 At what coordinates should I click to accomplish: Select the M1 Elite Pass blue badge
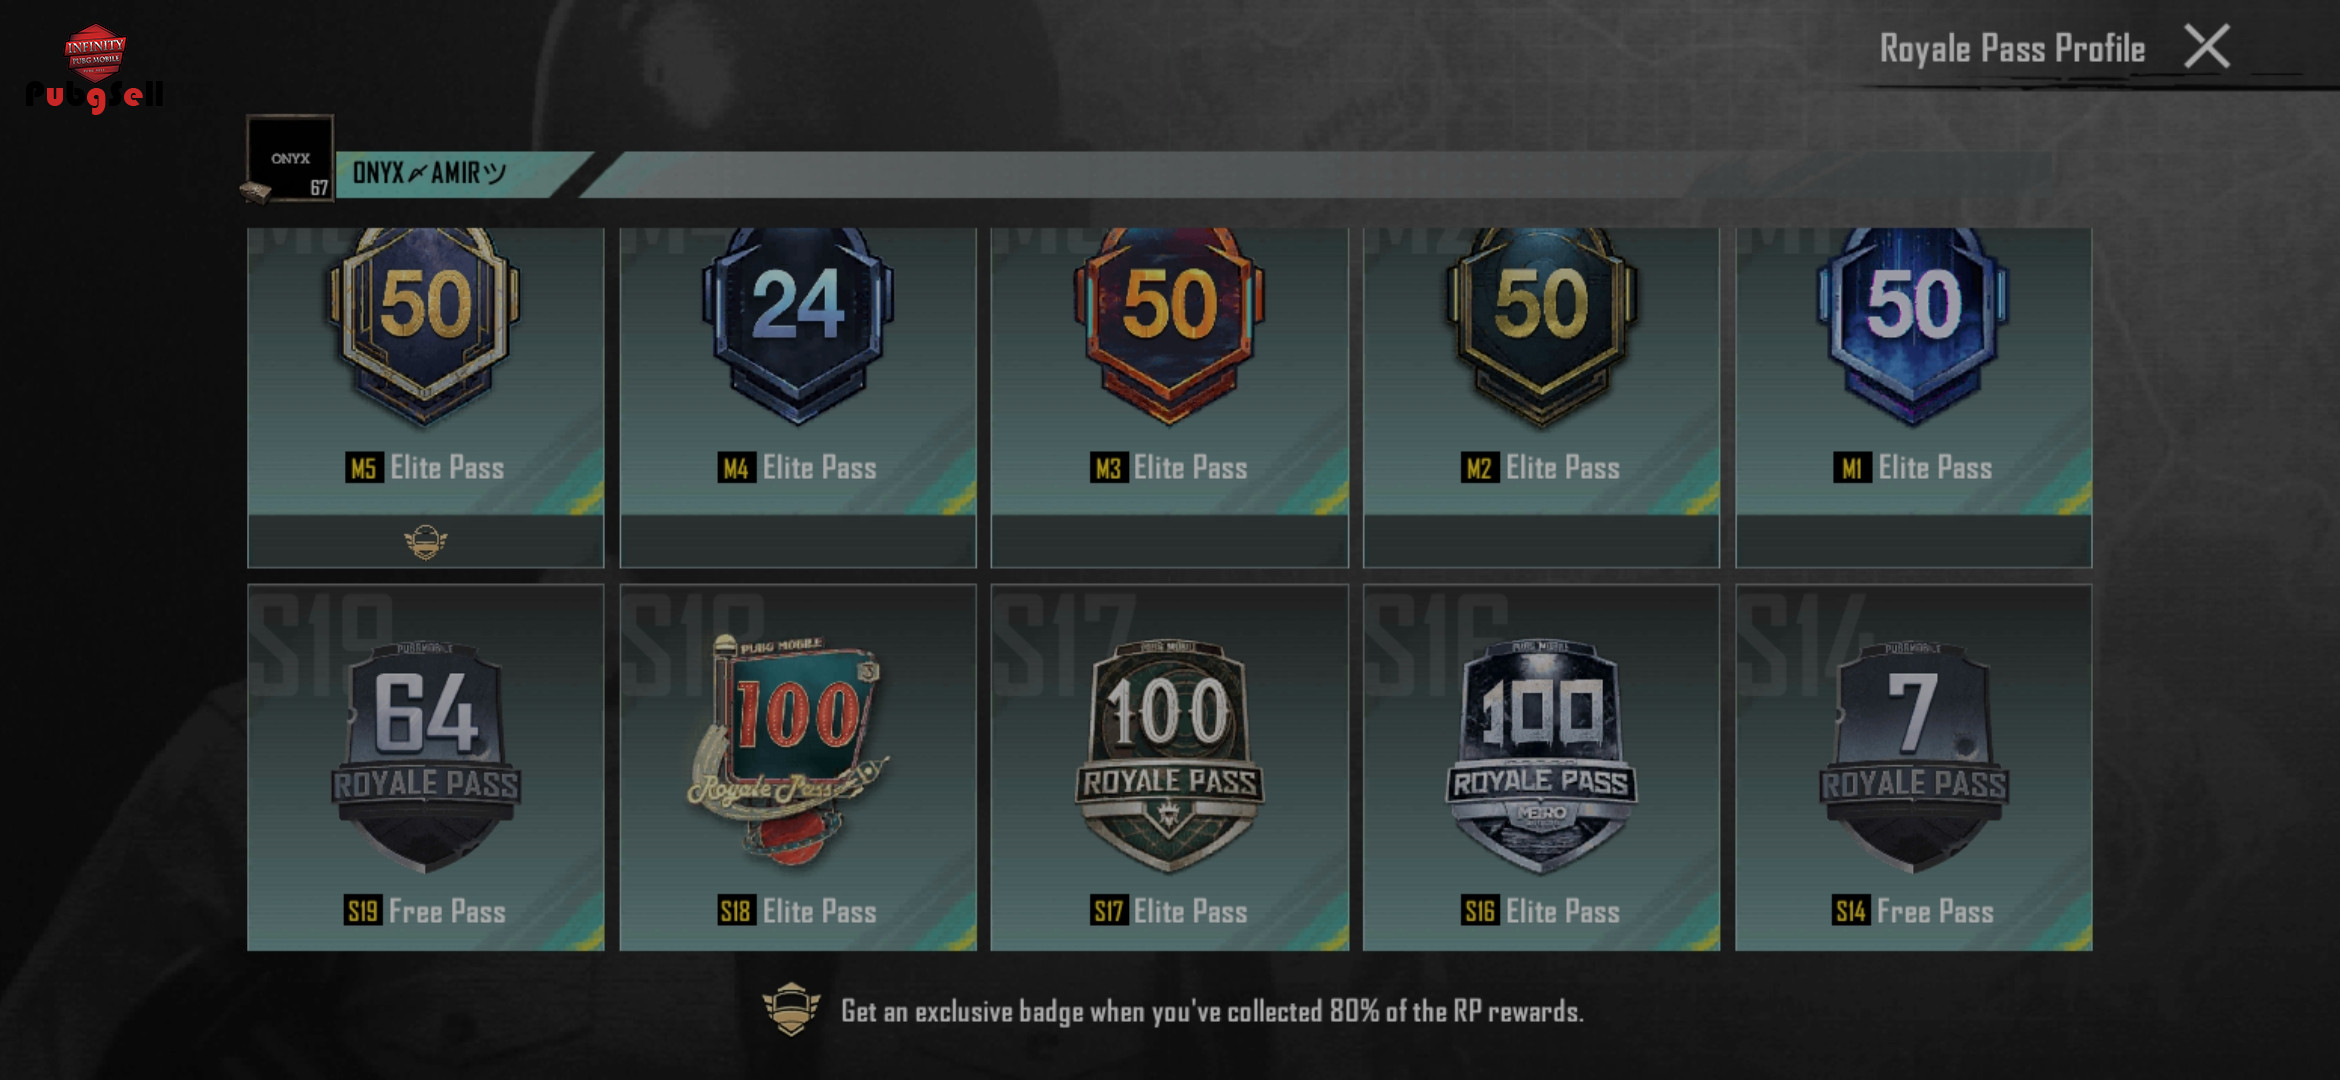coord(1913,325)
